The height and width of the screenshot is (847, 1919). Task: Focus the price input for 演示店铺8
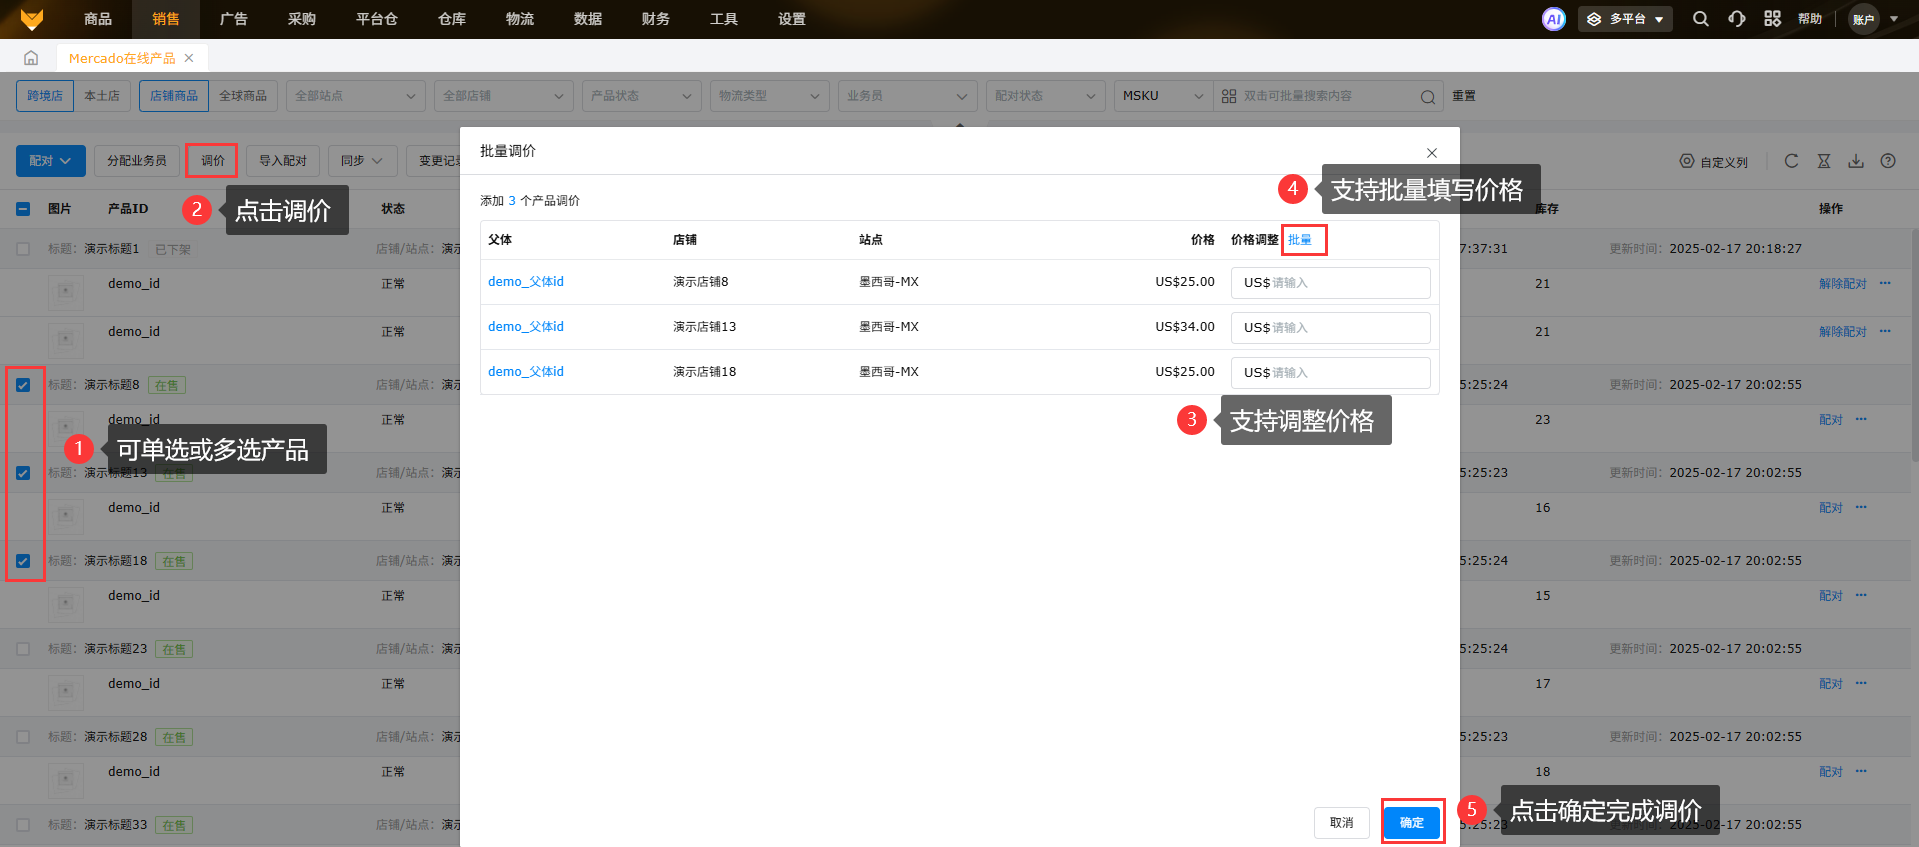pos(1331,283)
